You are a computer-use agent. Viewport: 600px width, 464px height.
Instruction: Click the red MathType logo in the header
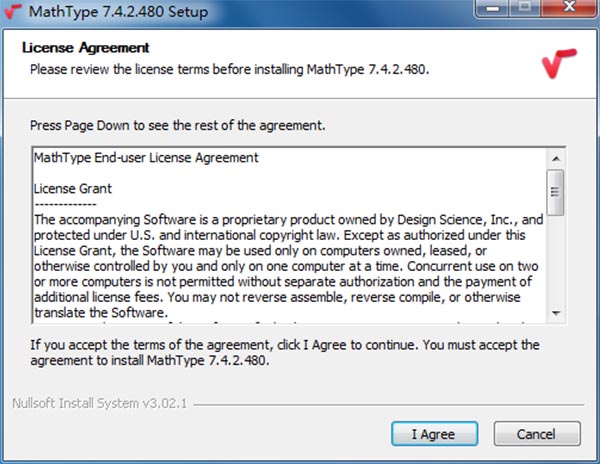pyautogui.click(x=558, y=64)
